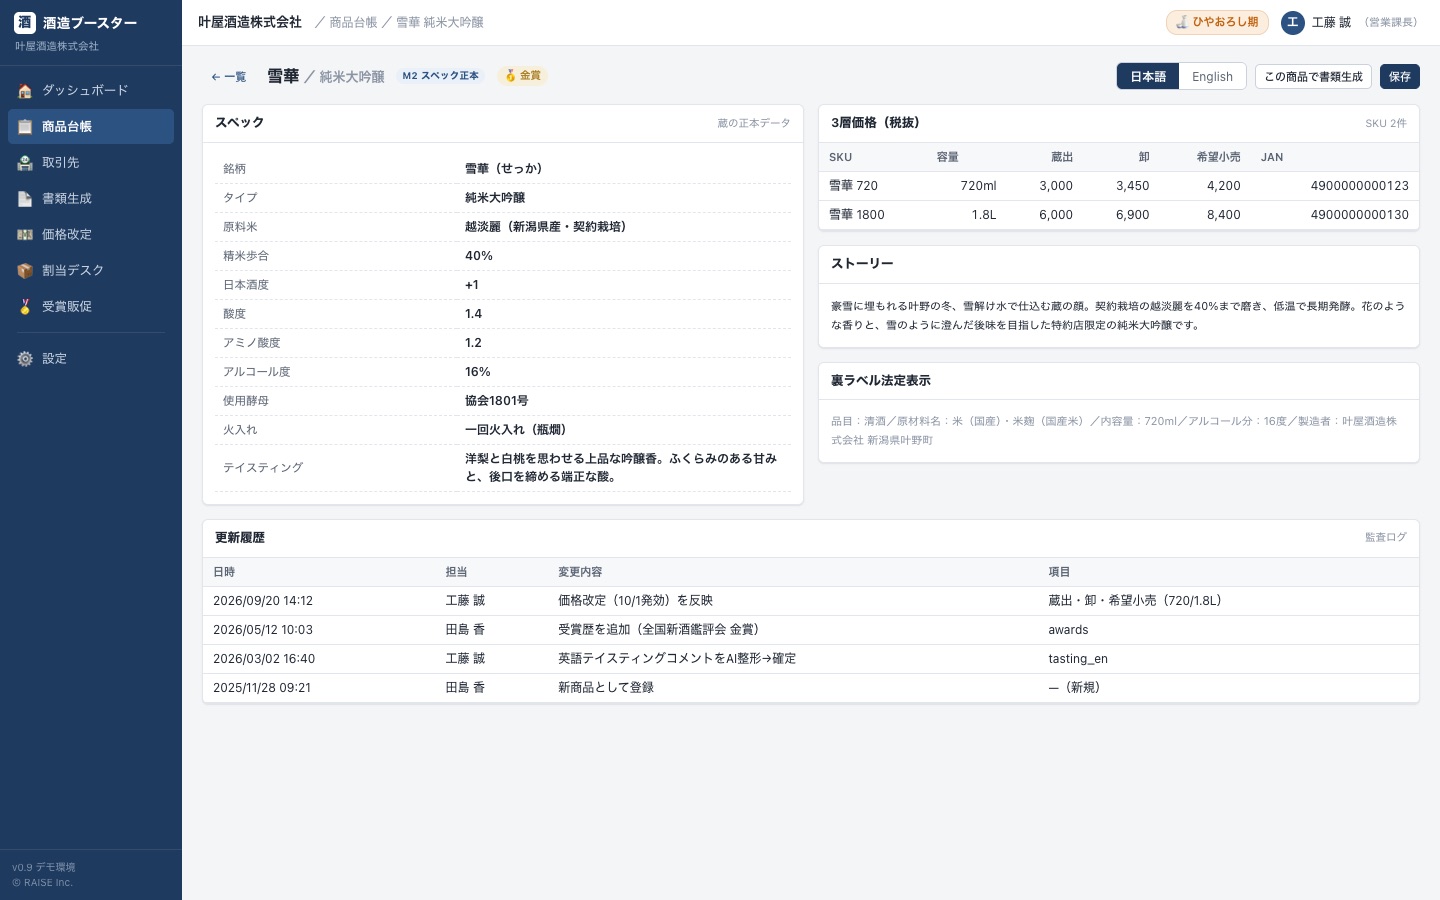Click user name 工藤 誠 in header
This screenshot has width=1440, height=900.
click(x=1331, y=22)
